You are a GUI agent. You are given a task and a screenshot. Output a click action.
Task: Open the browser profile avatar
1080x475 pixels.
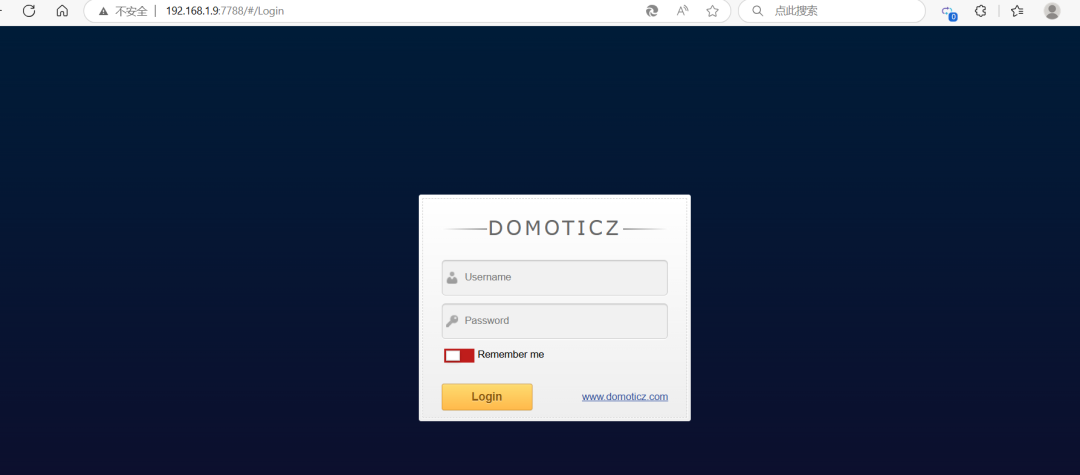[1052, 11]
